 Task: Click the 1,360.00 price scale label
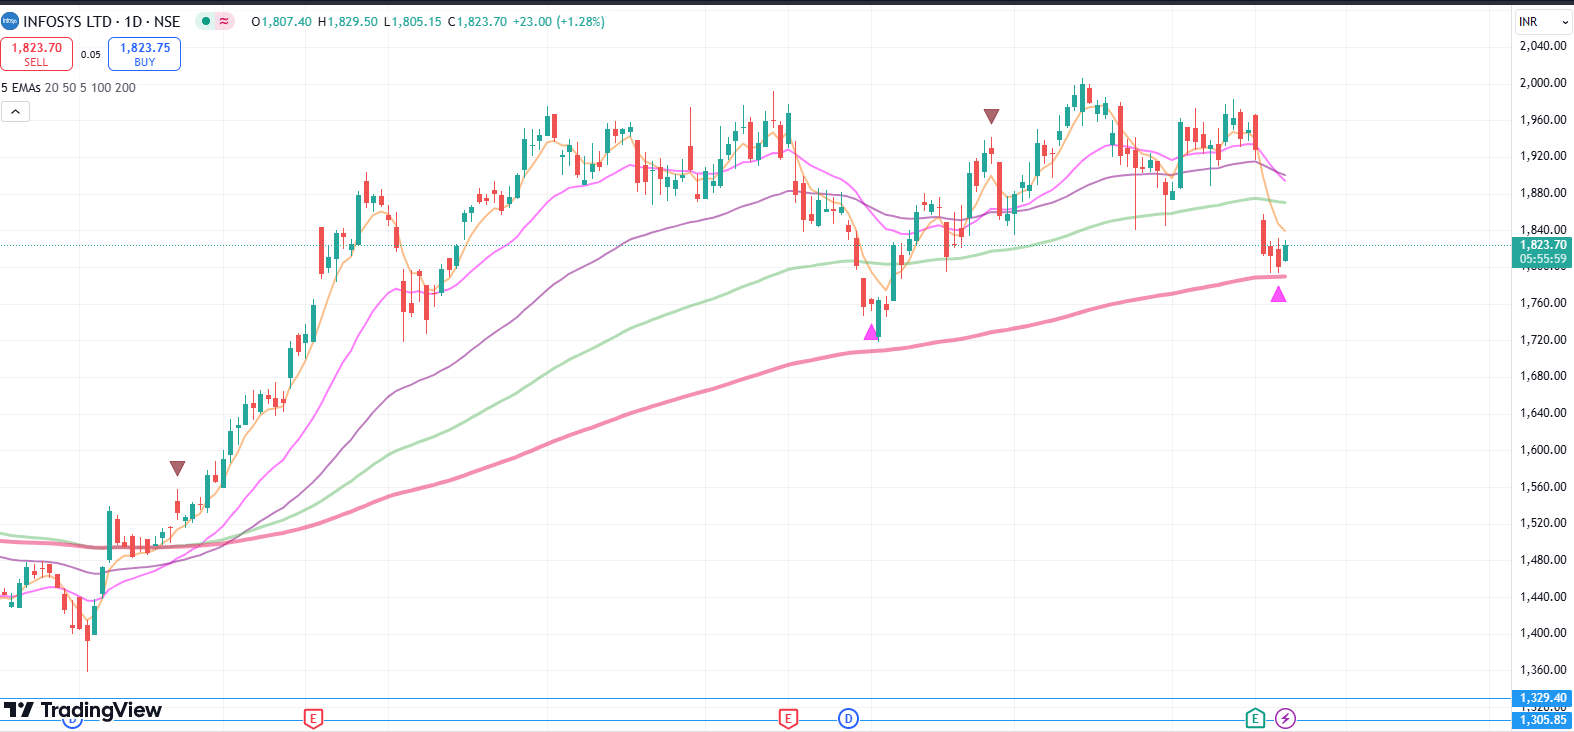coord(1543,670)
